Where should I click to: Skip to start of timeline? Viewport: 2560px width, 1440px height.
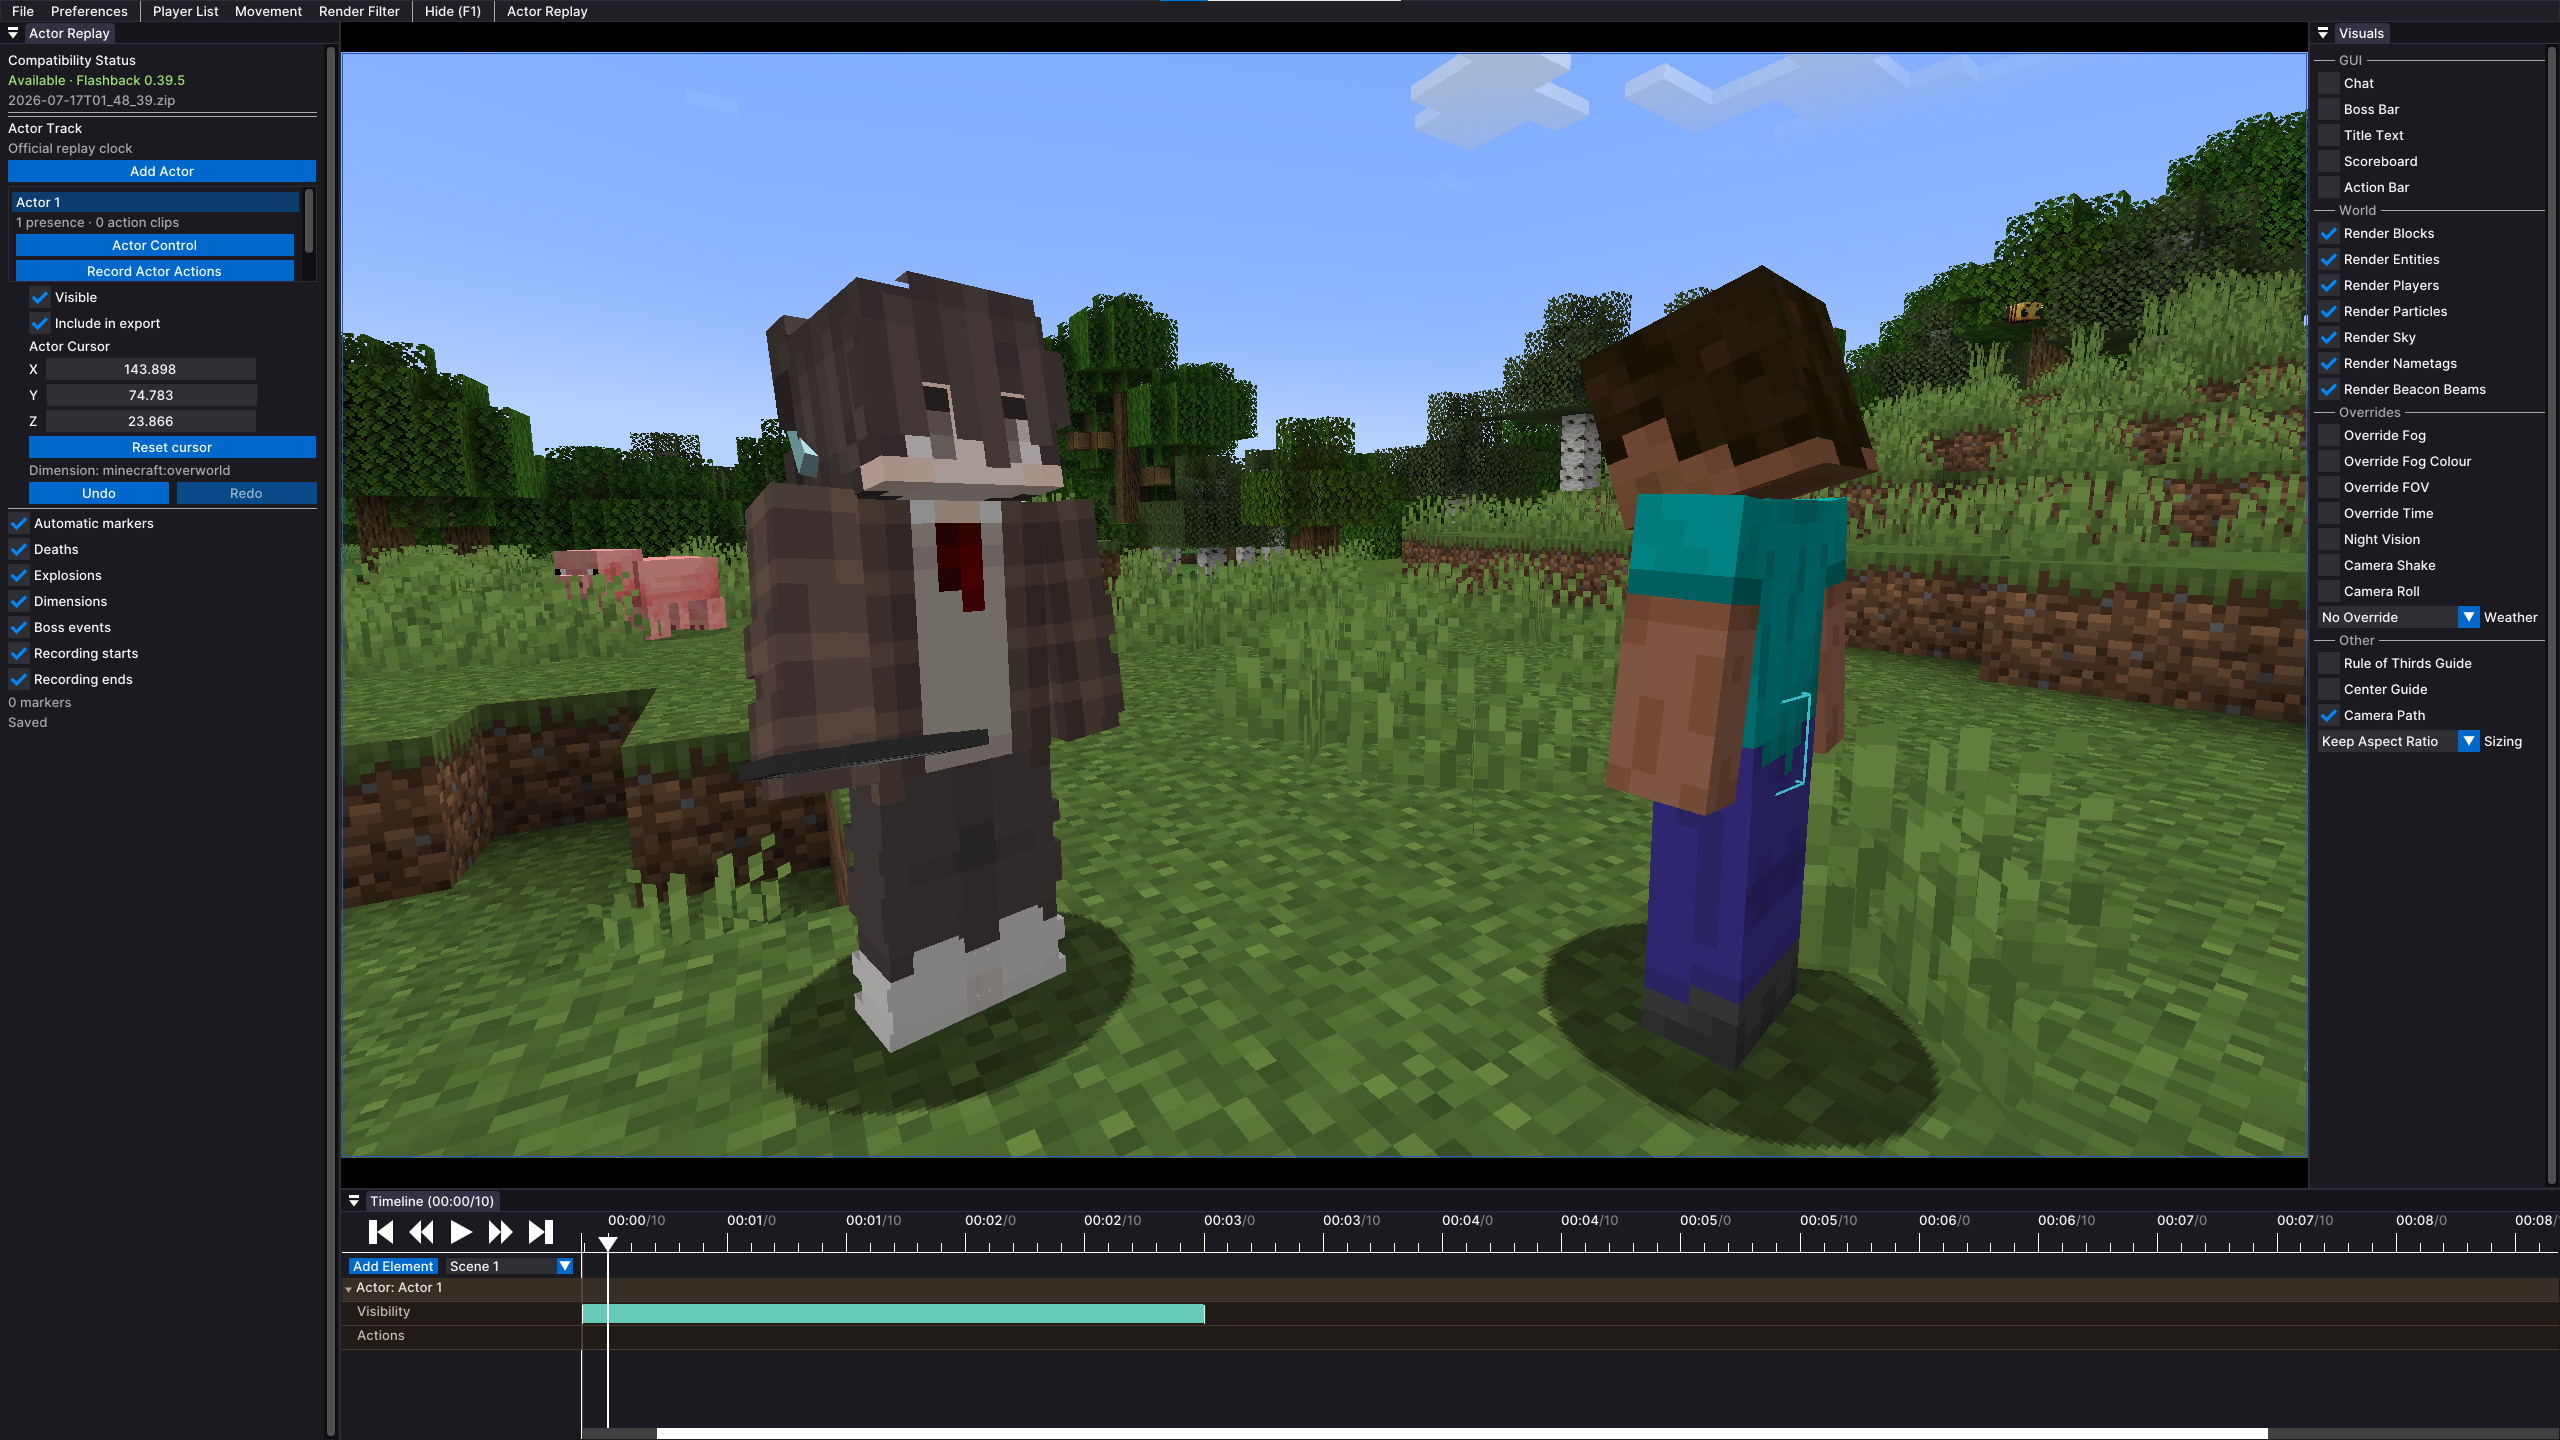click(x=381, y=1232)
